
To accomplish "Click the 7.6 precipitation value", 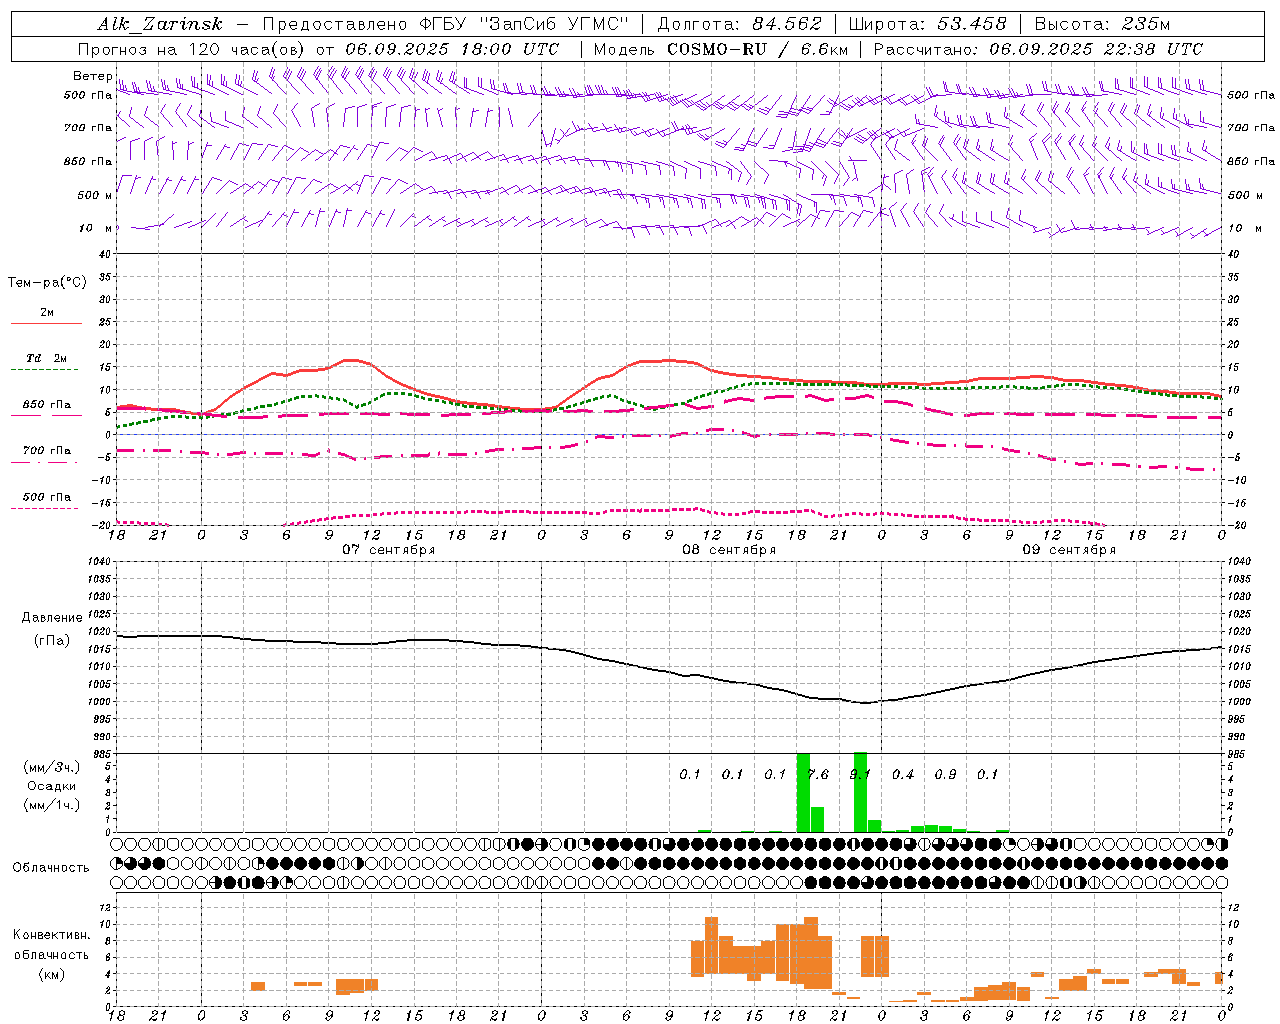I will 818,774.
